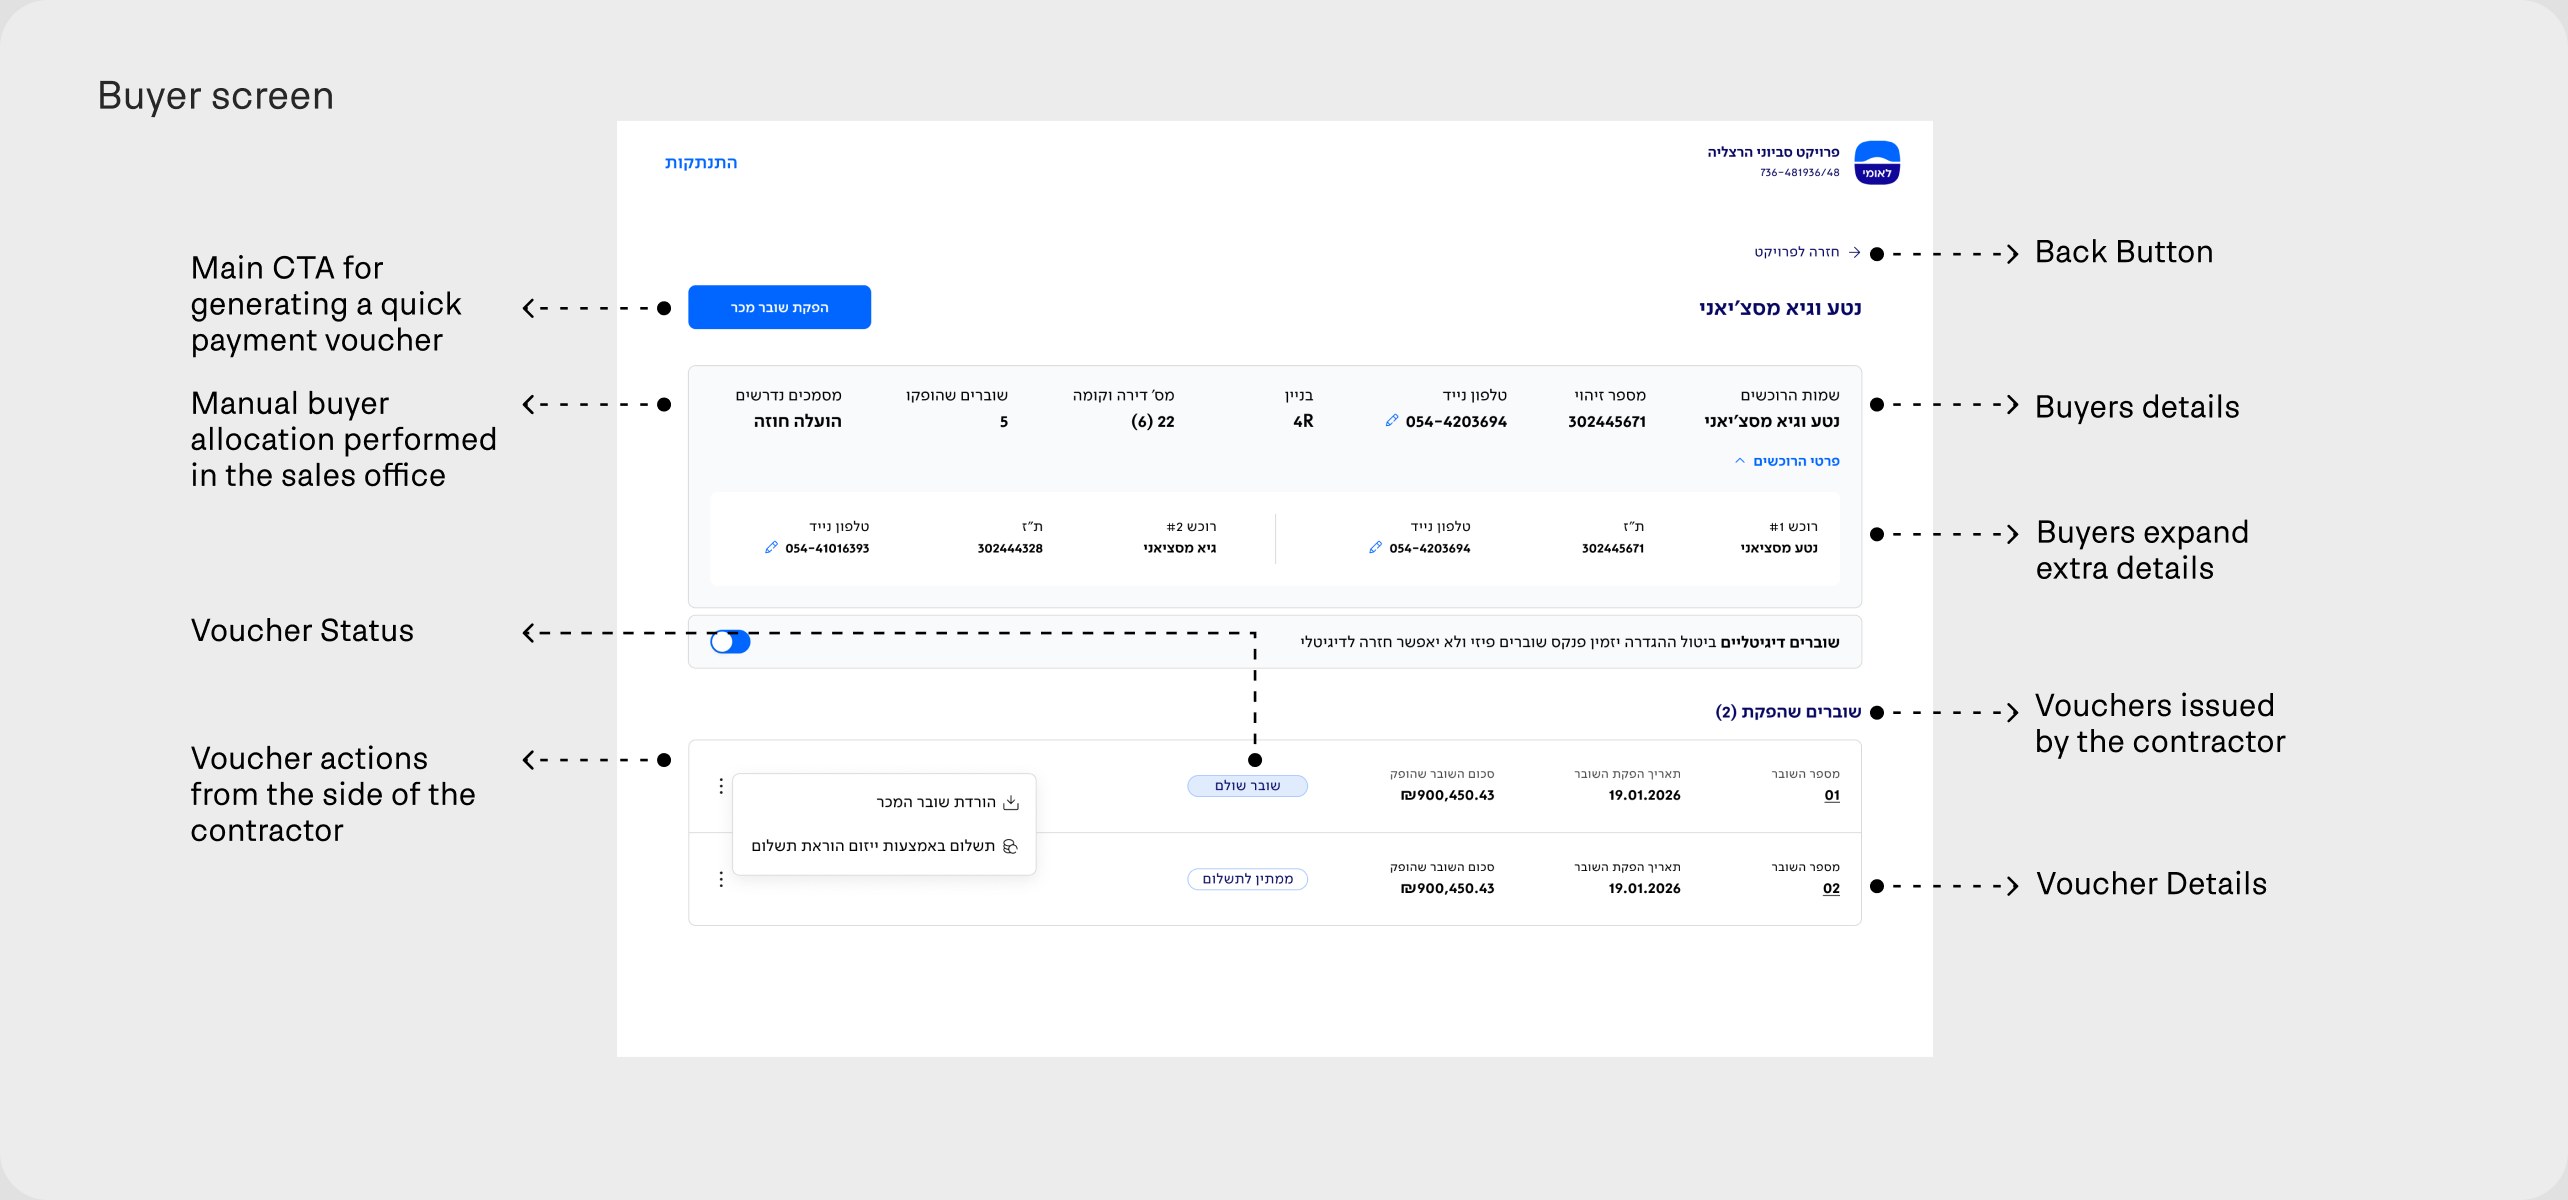Open three-dots menu for voucher 02
The image size is (2568, 1200).
721,879
